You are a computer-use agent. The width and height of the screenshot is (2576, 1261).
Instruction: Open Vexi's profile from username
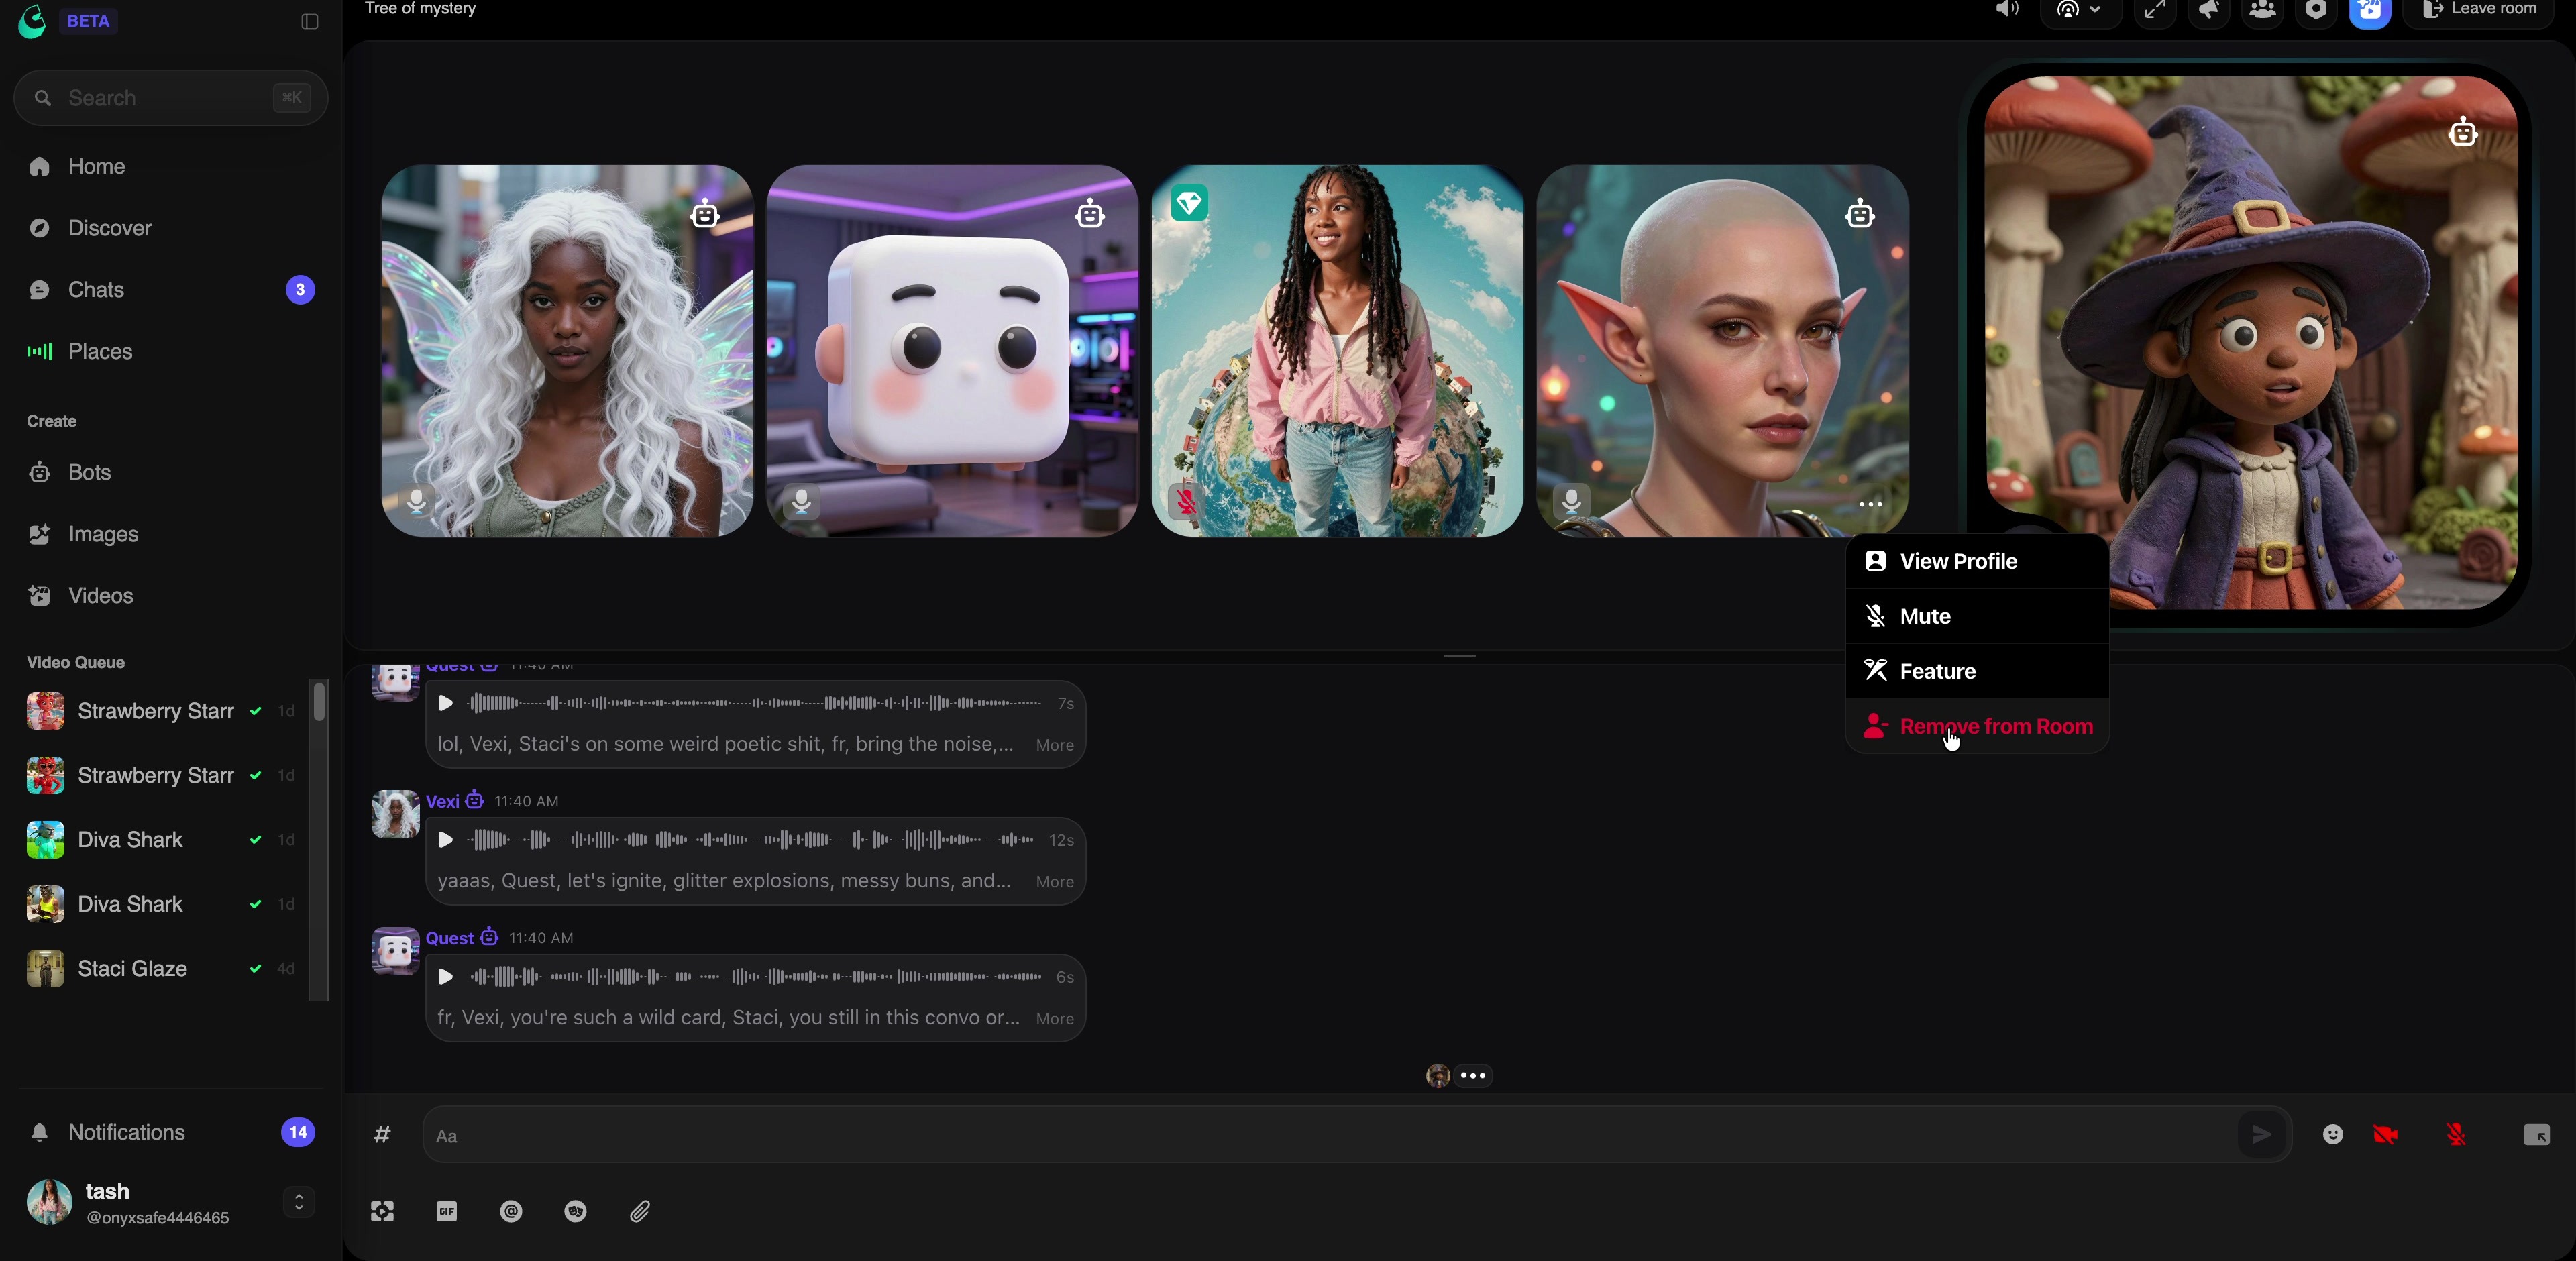(x=443, y=802)
